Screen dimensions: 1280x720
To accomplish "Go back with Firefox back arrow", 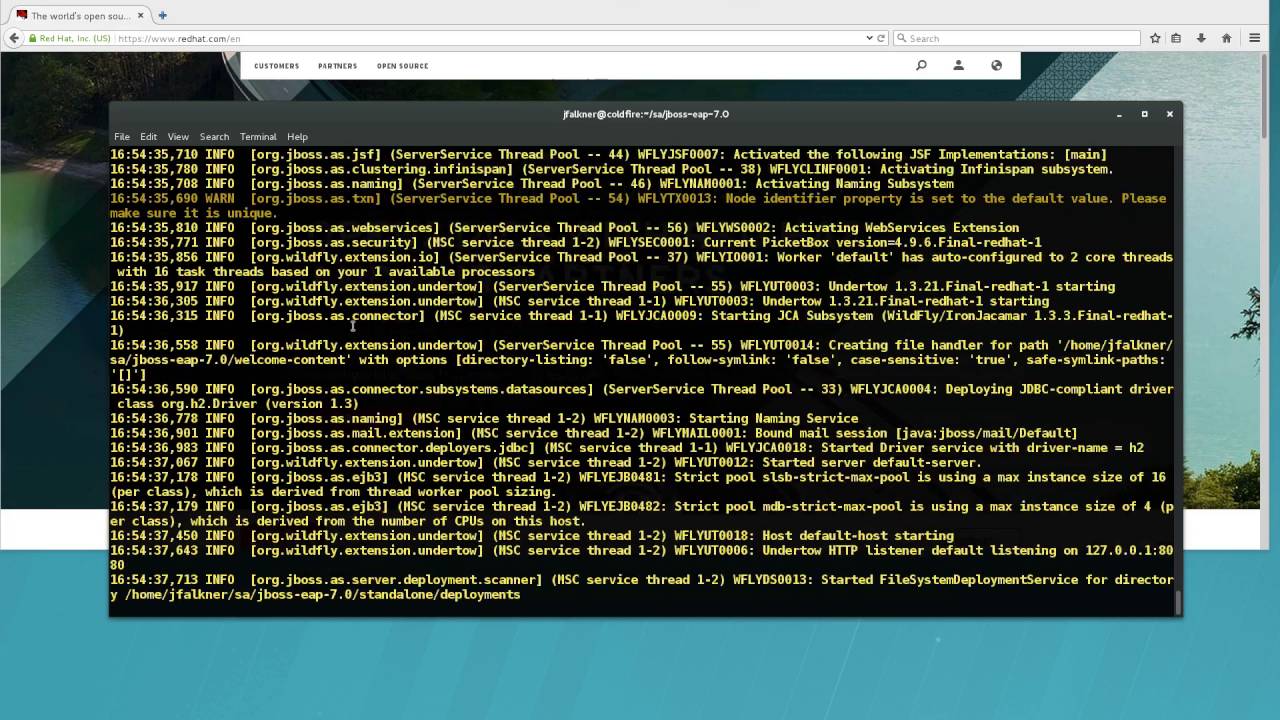I will 14,38.
